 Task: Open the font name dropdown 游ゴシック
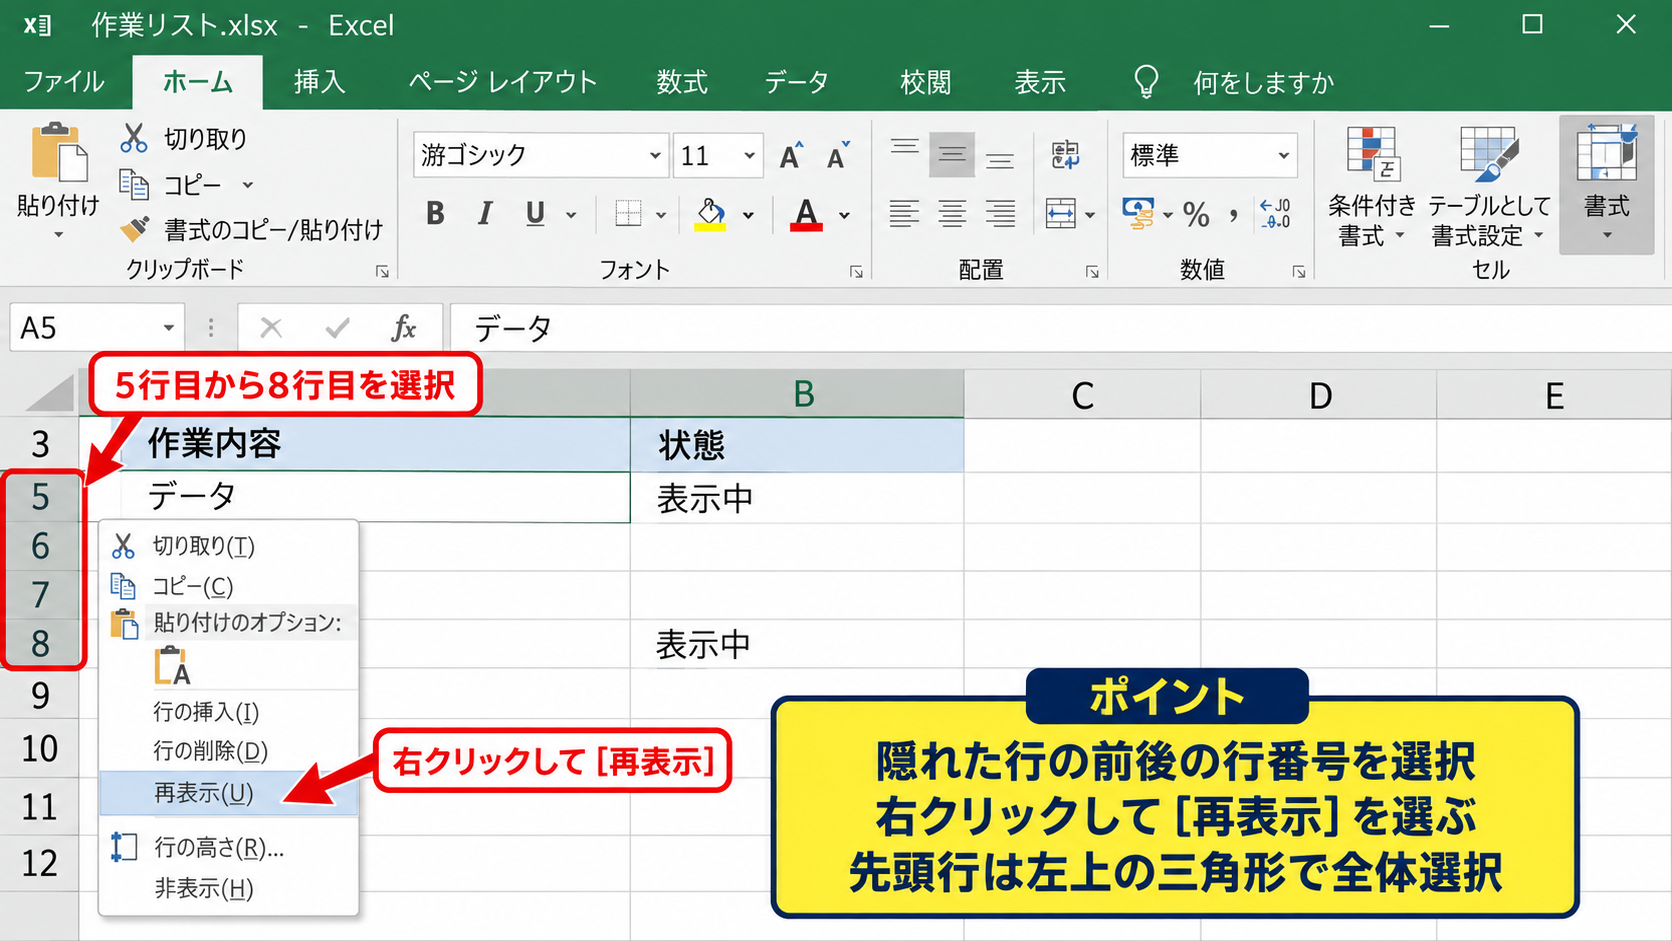(655, 156)
